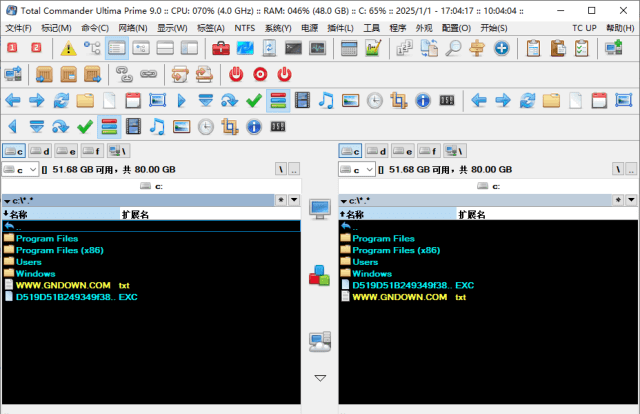The width and height of the screenshot is (640, 414).
Task: Open right panel directory hotlist star button
Action: pos(618,200)
